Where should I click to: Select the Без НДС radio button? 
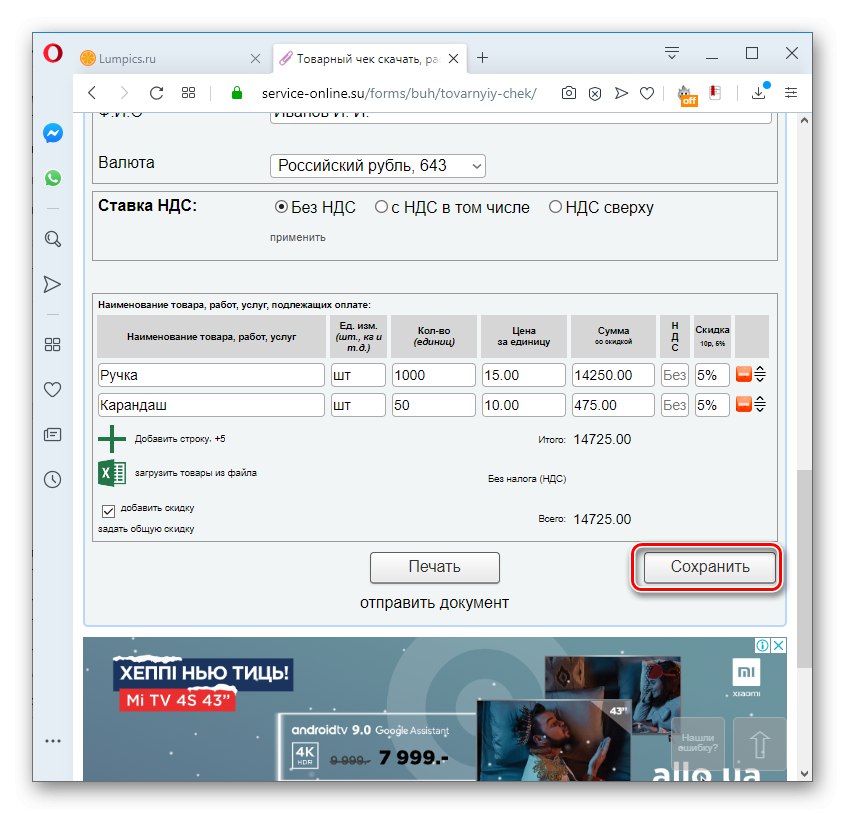(281, 207)
